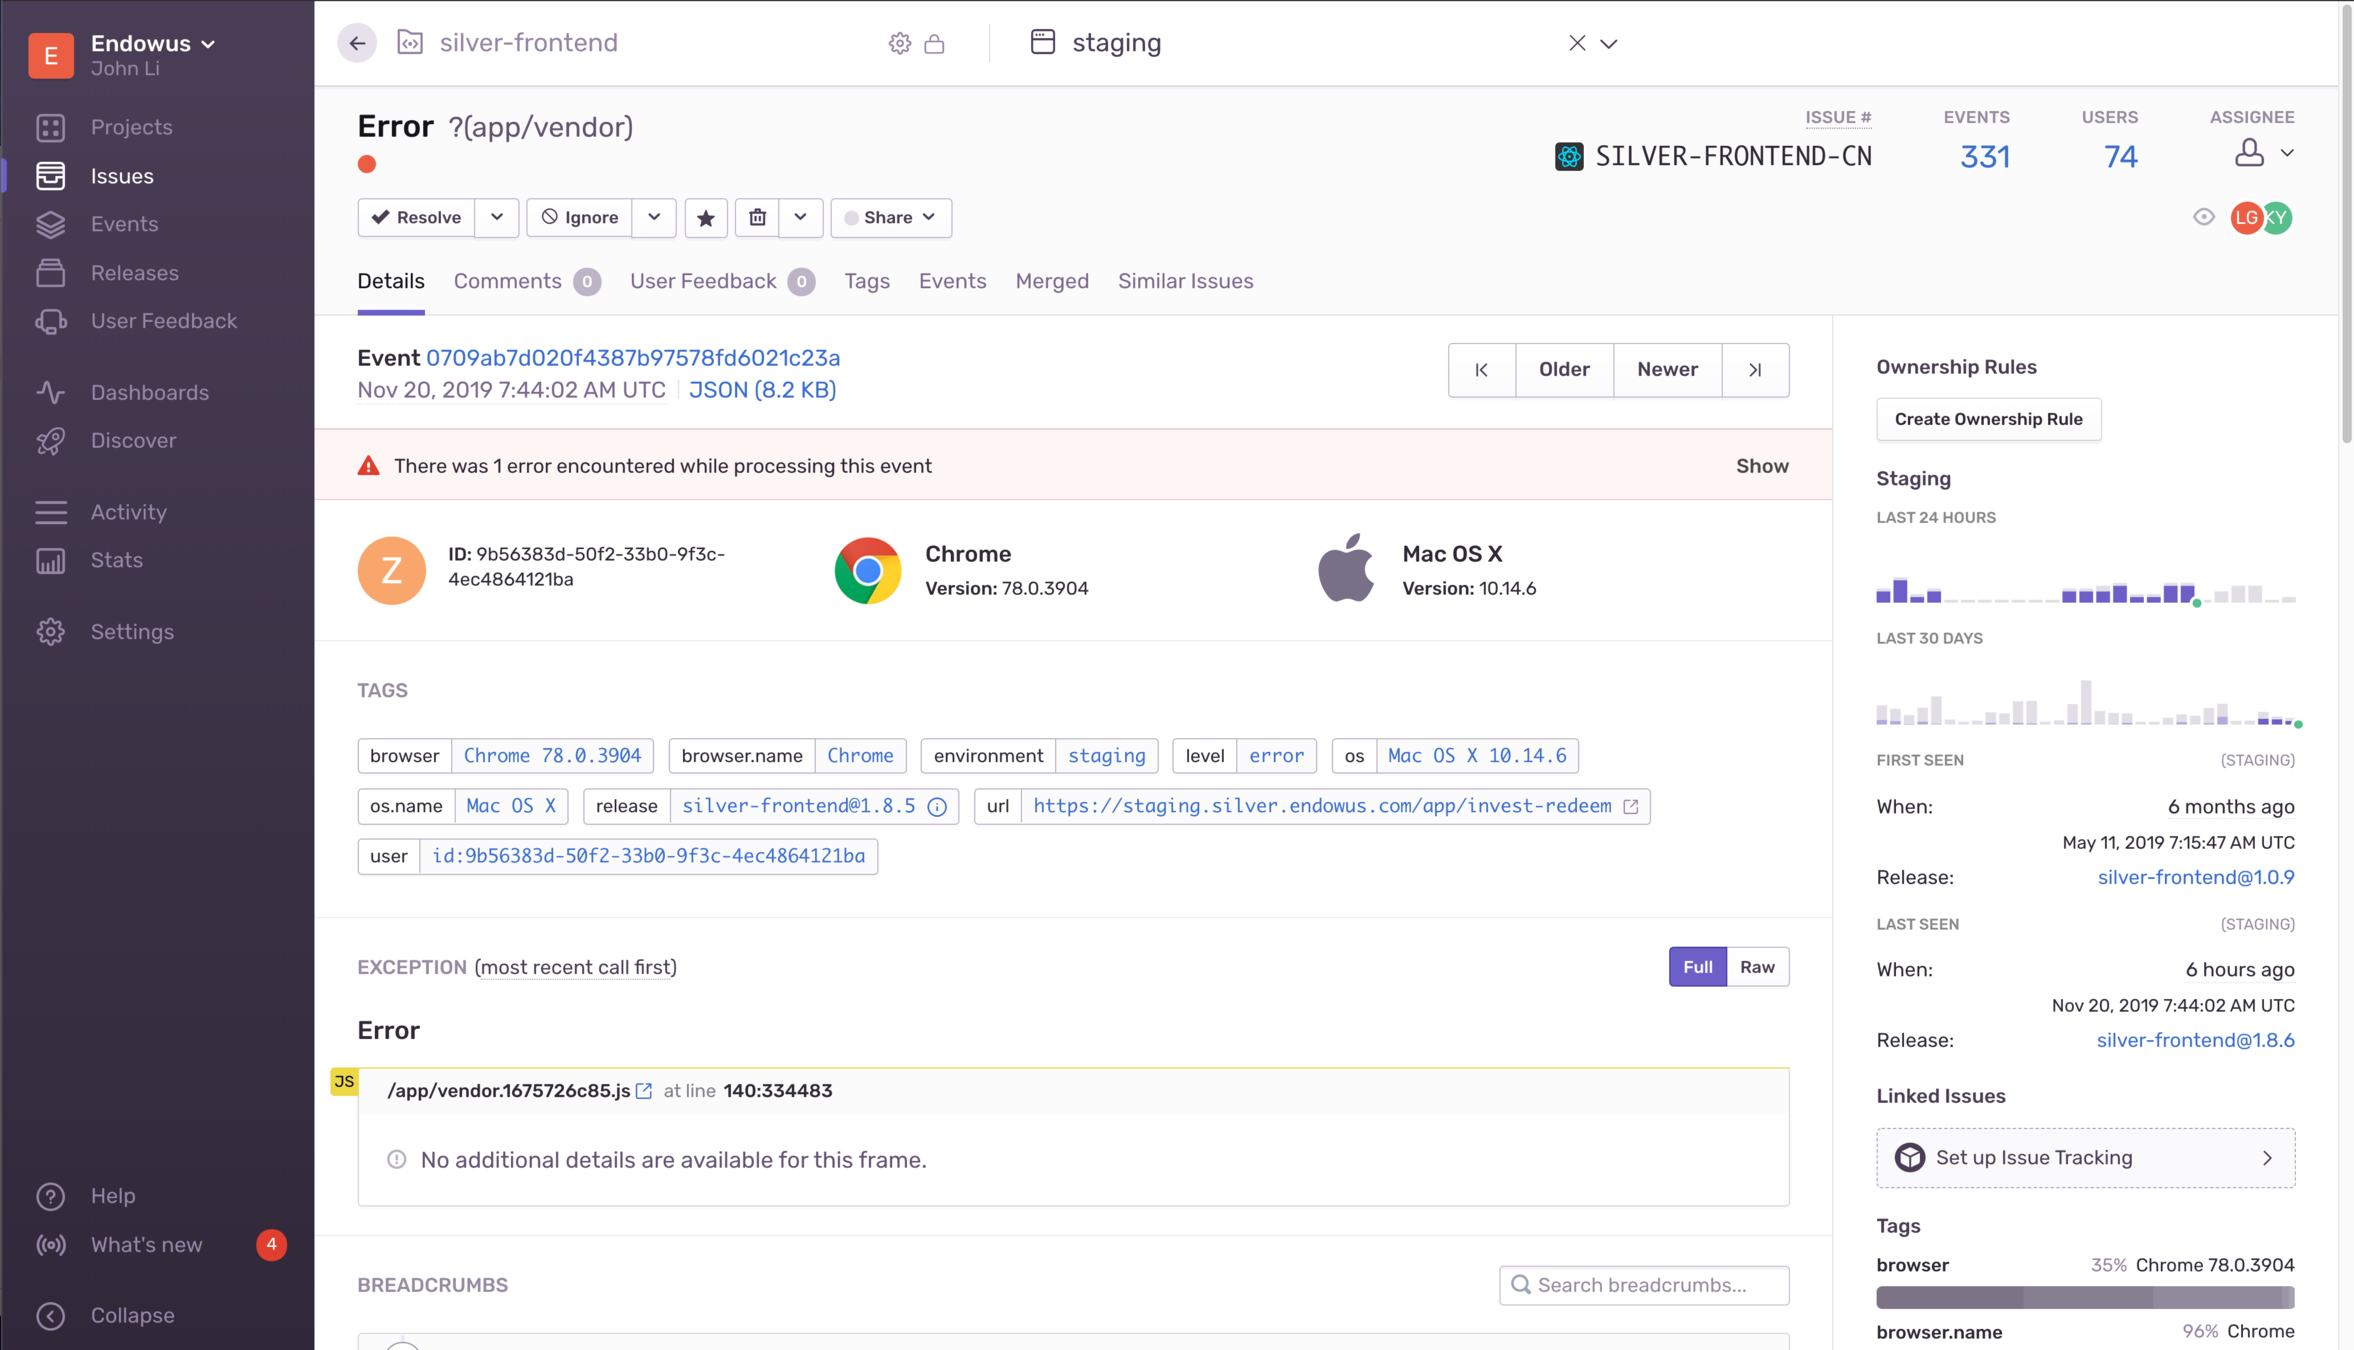This screenshot has height=1350, width=2354.
Task: Open the JSON (8.2 KB) link
Action: pyautogui.click(x=762, y=390)
